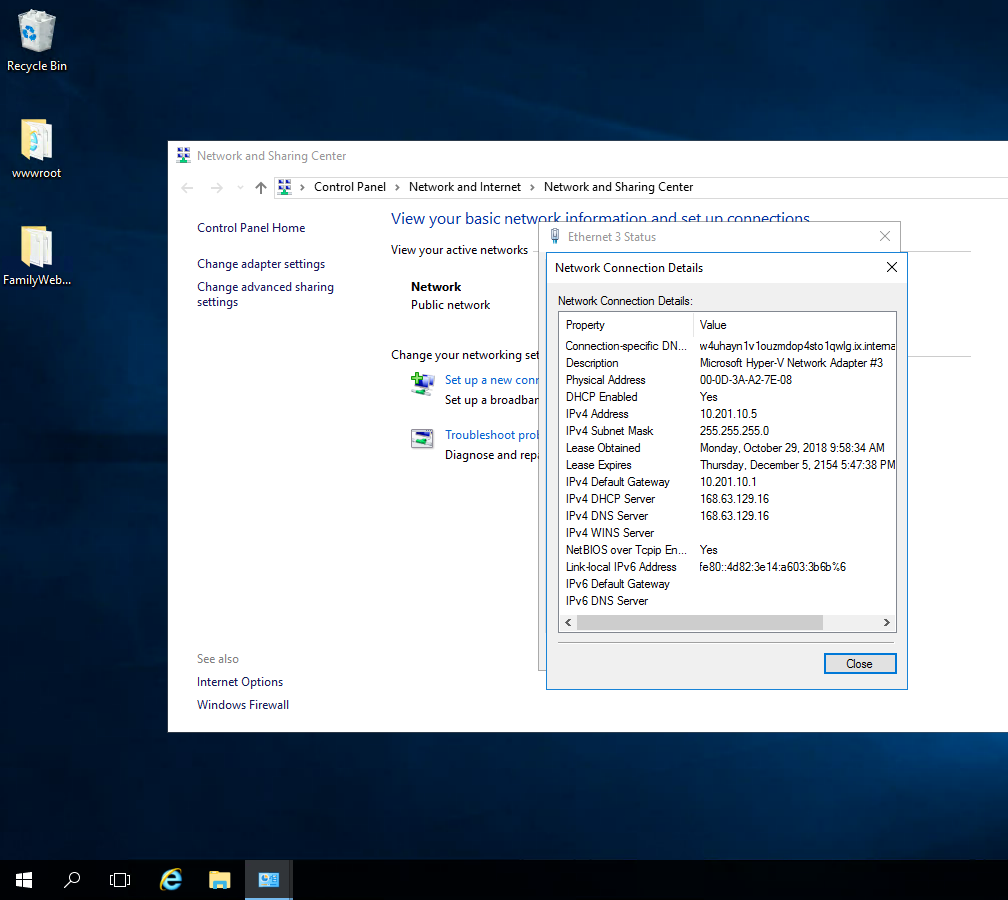The width and height of the screenshot is (1008, 900).
Task: Click the Windows Start button
Action: (x=24, y=880)
